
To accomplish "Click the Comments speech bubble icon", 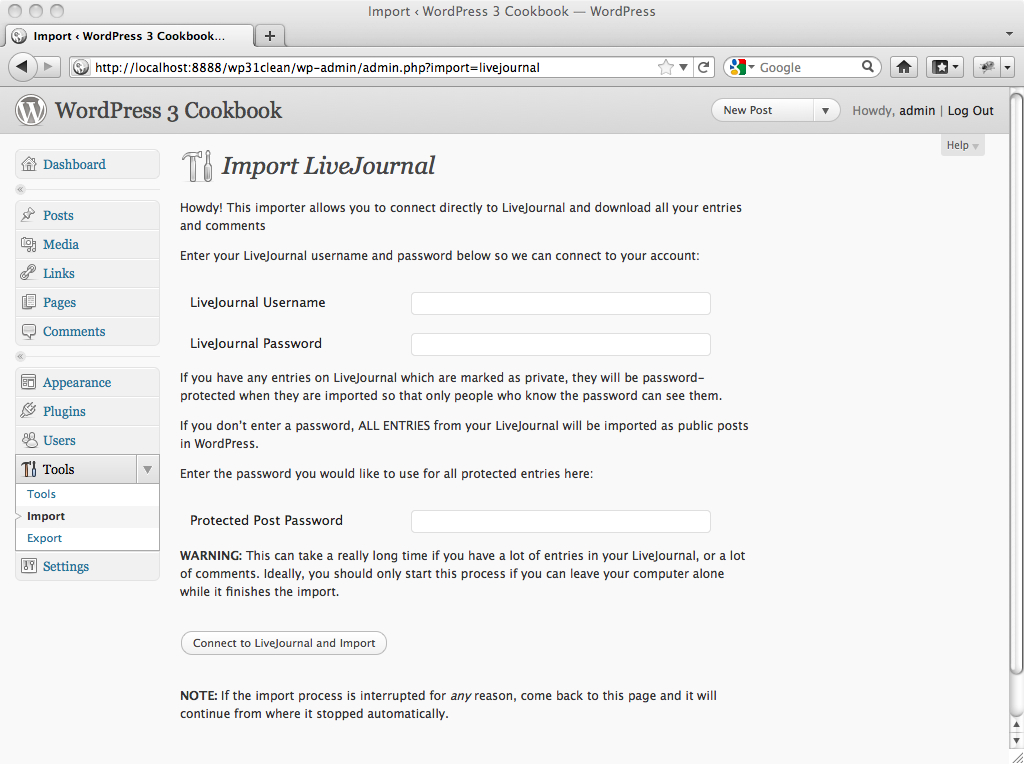I will 28,331.
